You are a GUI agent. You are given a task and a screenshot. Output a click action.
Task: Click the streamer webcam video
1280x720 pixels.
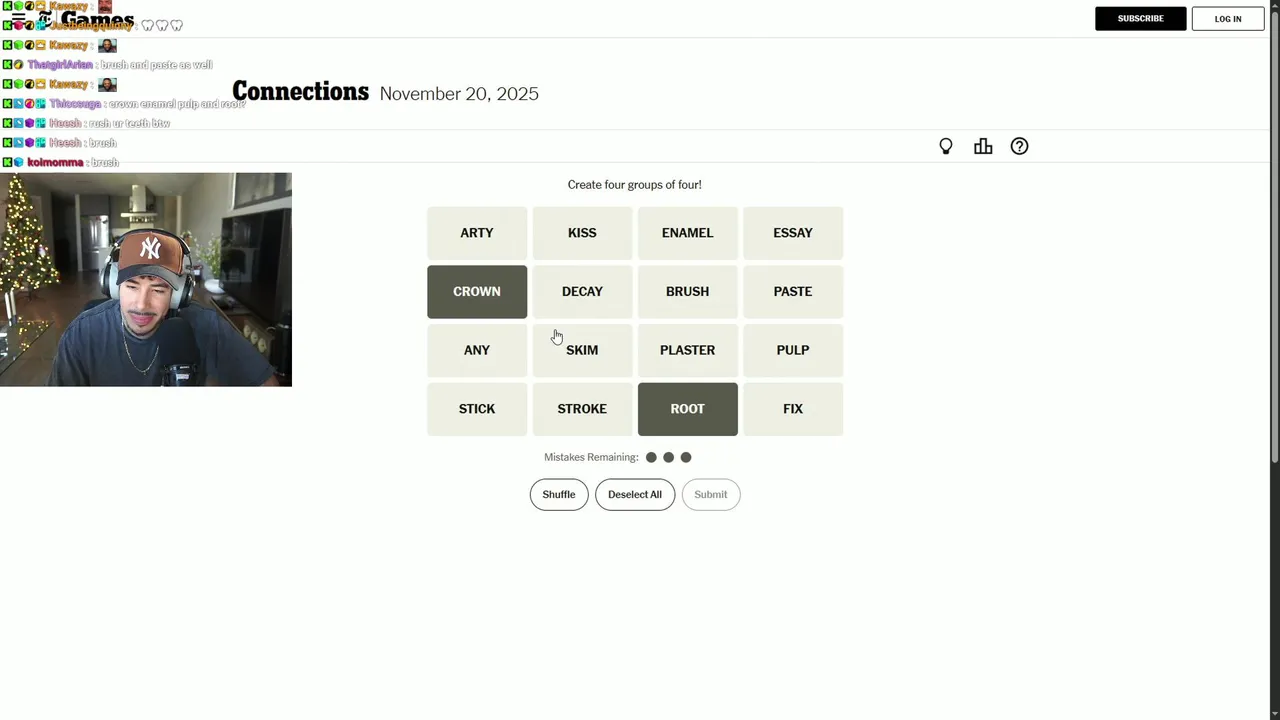pos(146,280)
